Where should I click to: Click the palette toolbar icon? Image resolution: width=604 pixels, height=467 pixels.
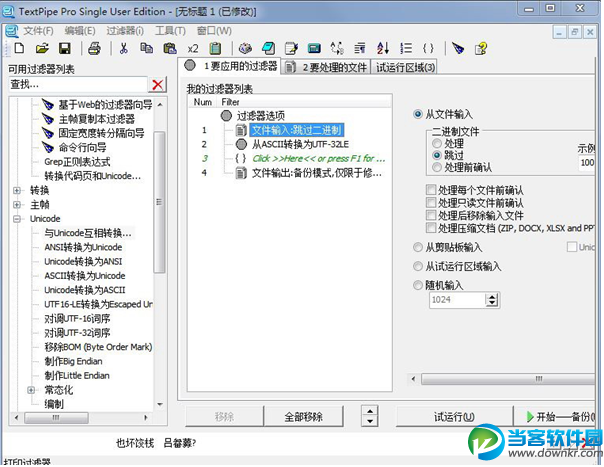(245, 48)
